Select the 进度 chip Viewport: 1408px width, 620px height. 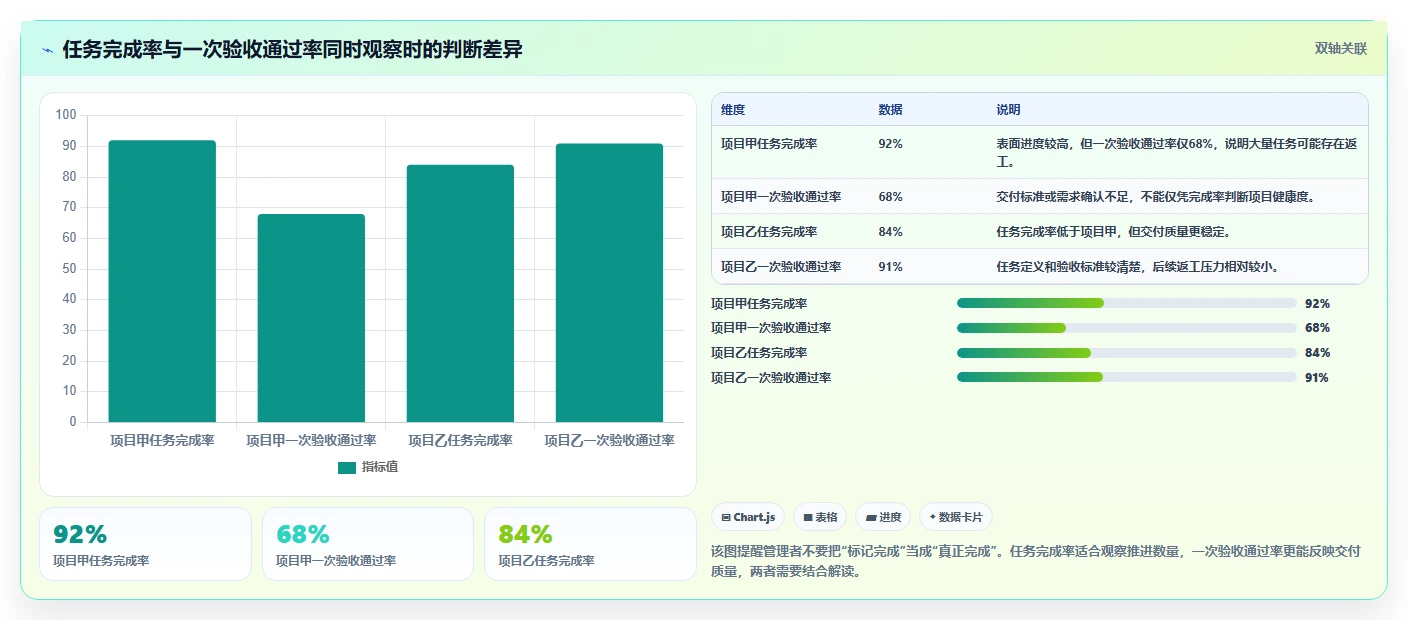[883, 517]
